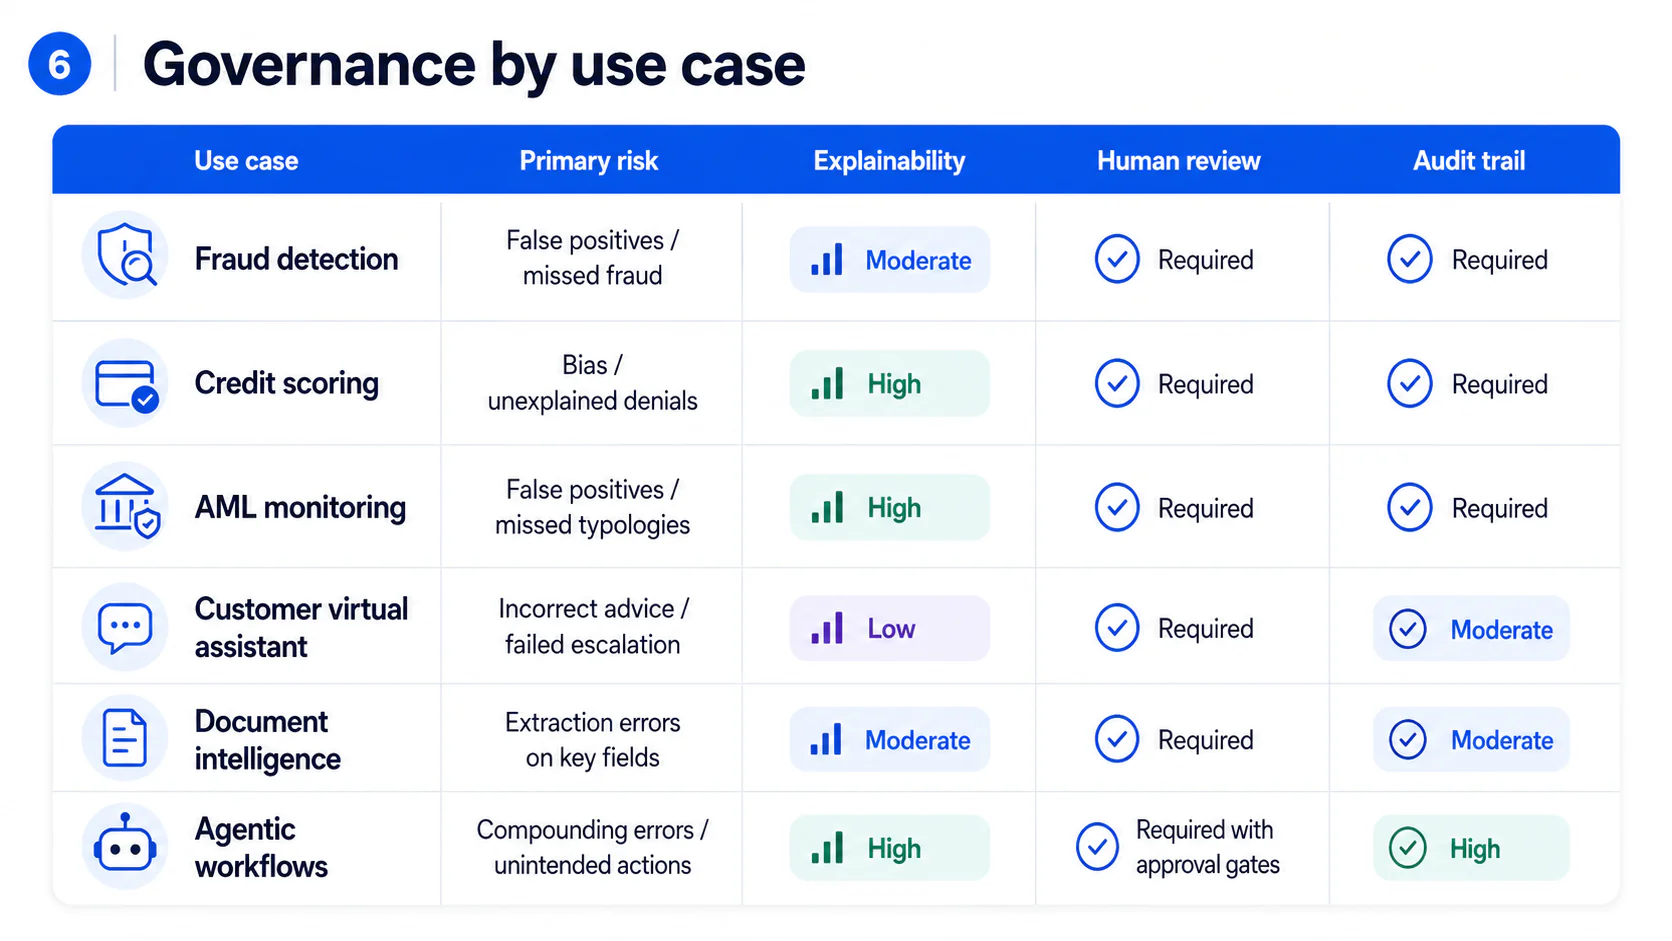This screenshot has width=1672, height=941.
Task: Select the Customer virtual assistant chat icon
Action: pyautogui.click(x=125, y=628)
